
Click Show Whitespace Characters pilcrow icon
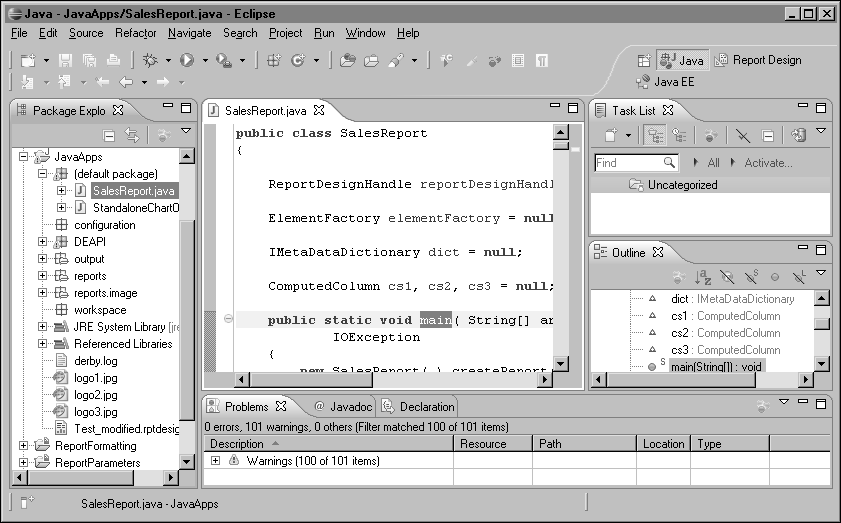pyautogui.click(x=542, y=61)
